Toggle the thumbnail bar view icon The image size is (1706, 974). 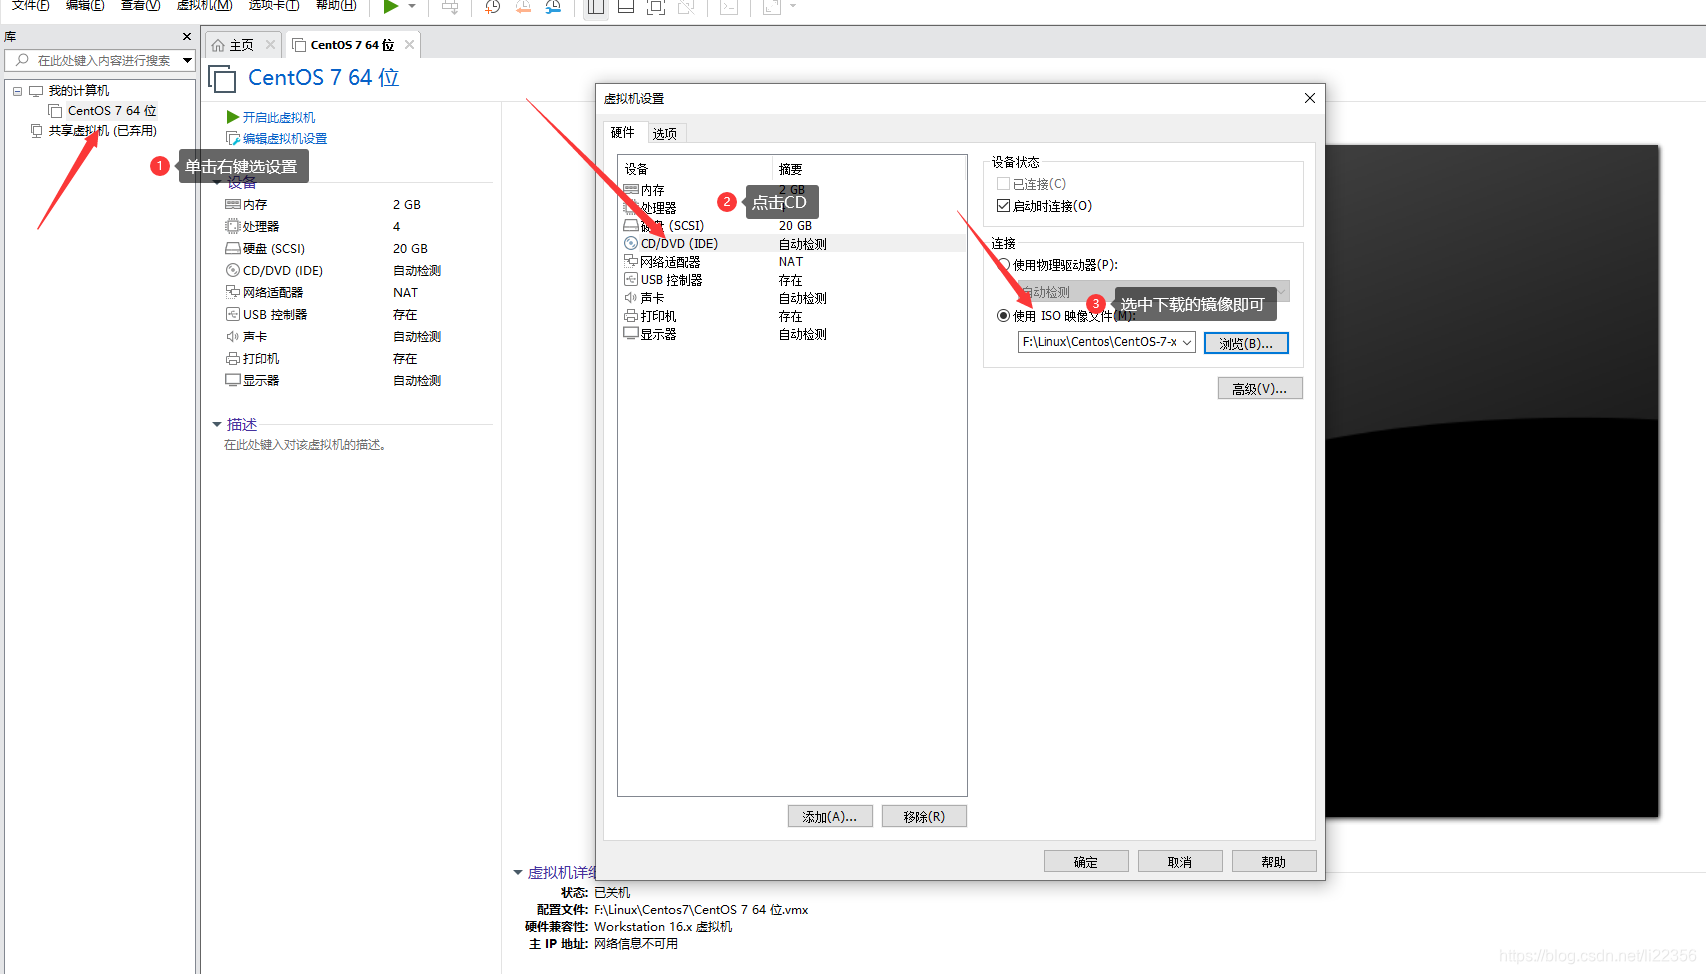click(x=626, y=7)
